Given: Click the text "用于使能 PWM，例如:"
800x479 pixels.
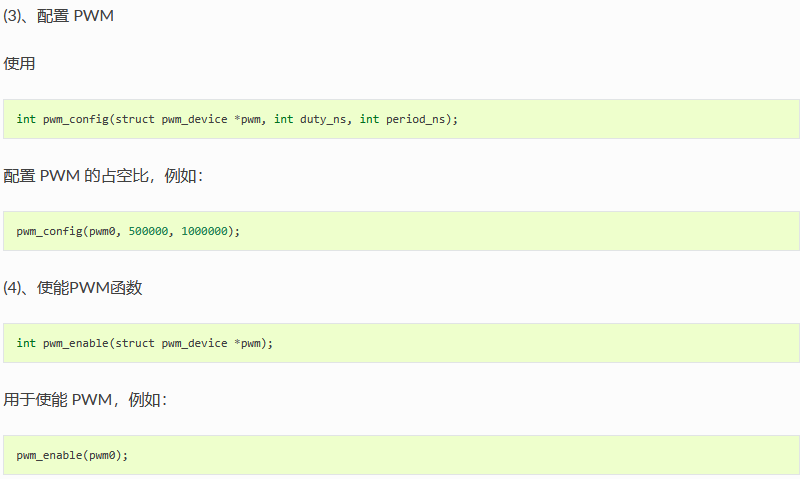Looking at the screenshot, I should [x=85, y=400].
